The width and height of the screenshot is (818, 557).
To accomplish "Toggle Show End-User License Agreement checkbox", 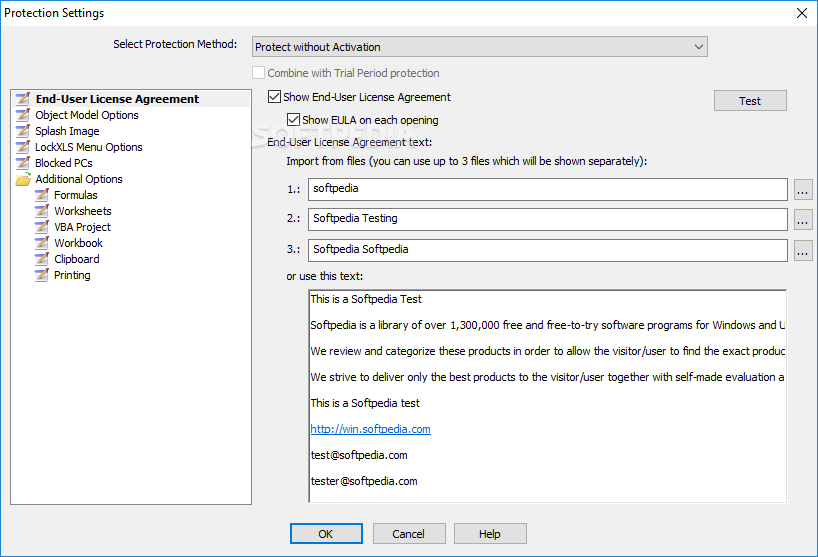I will point(274,96).
